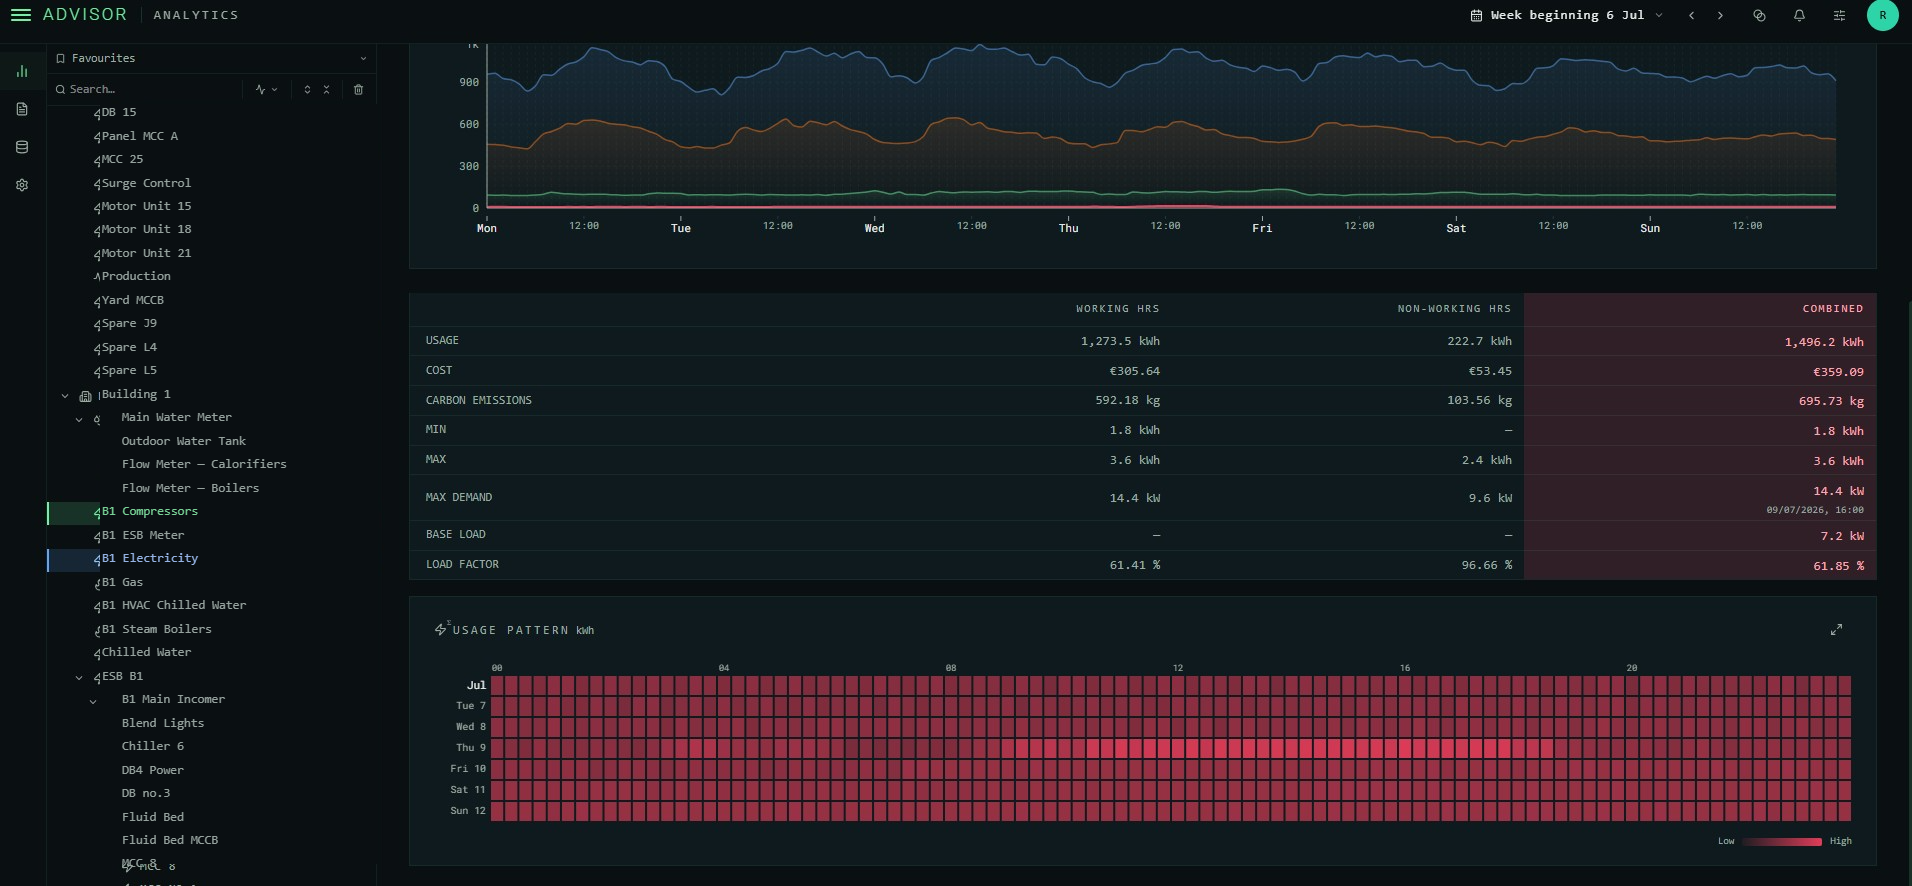The image size is (1912, 886).
Task: Select B1 HVAC Chilled Water
Action: [174, 605]
